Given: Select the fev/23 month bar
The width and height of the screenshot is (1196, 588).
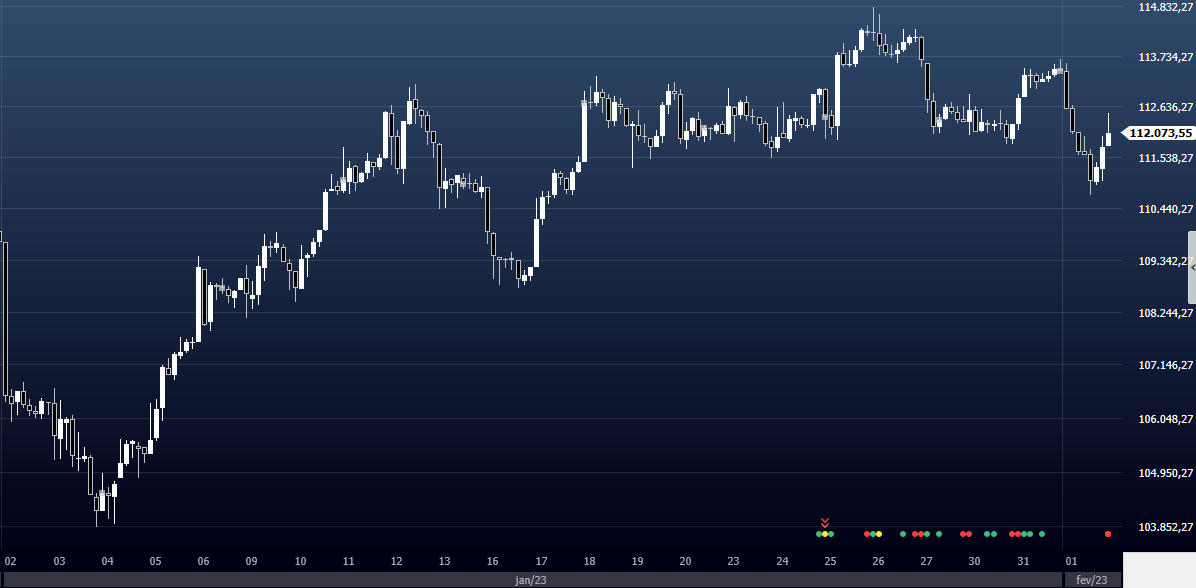Looking at the screenshot, I should pos(1092,579).
